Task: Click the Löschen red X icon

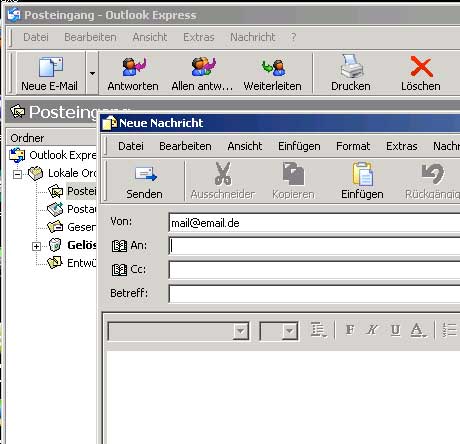Action: [421, 67]
